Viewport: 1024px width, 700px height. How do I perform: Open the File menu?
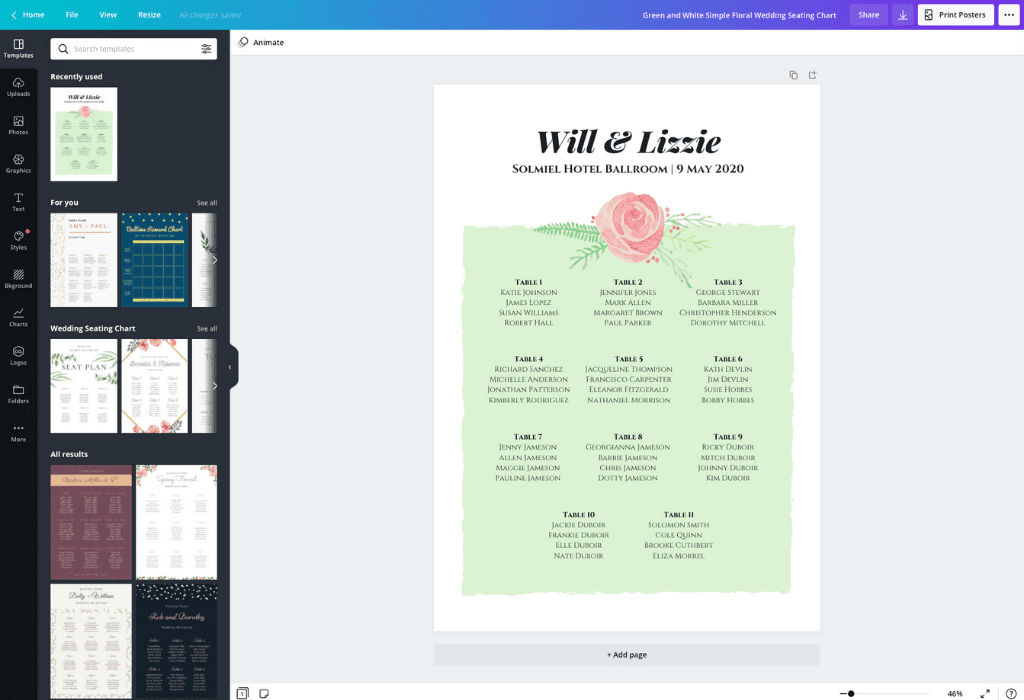[71, 14]
